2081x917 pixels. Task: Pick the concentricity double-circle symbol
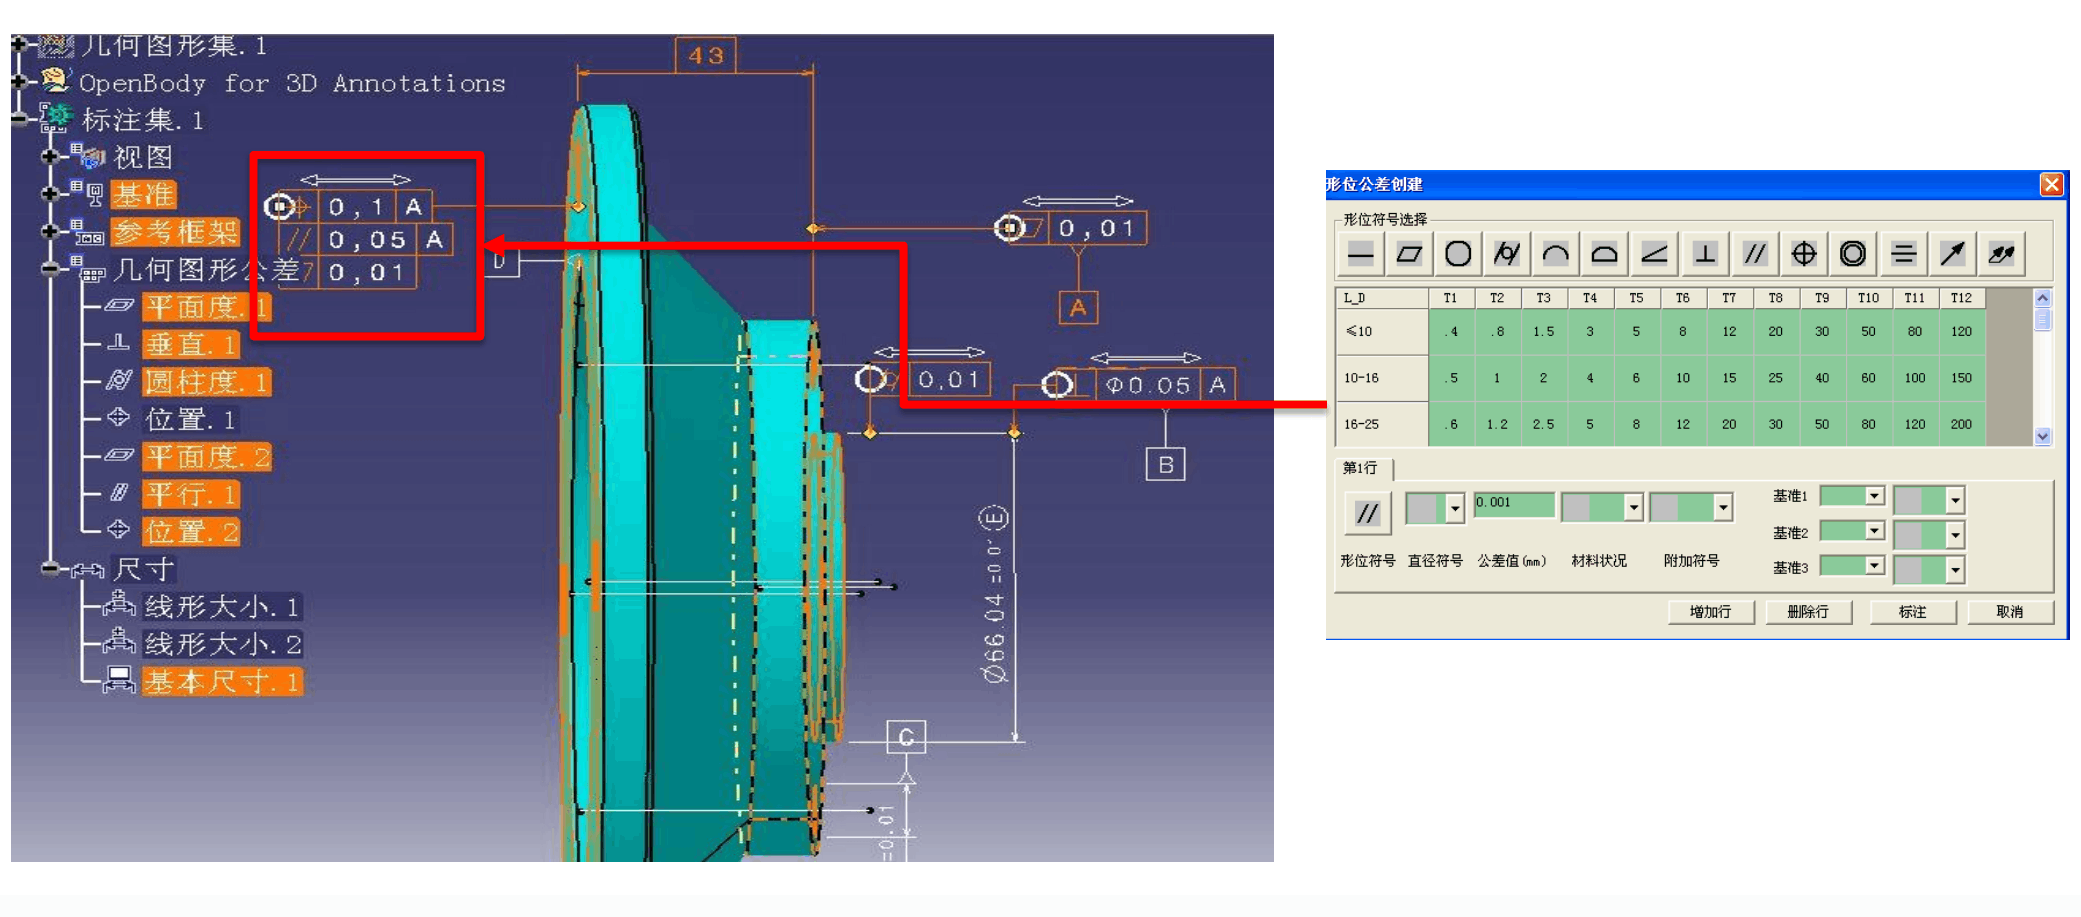point(1852,254)
